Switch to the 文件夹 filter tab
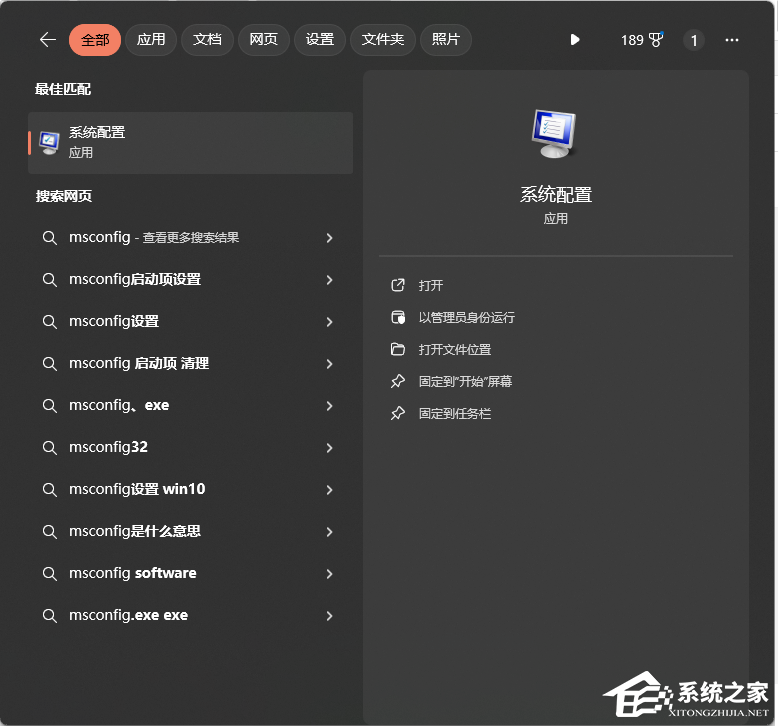Viewport: 778px width, 726px height. point(383,40)
